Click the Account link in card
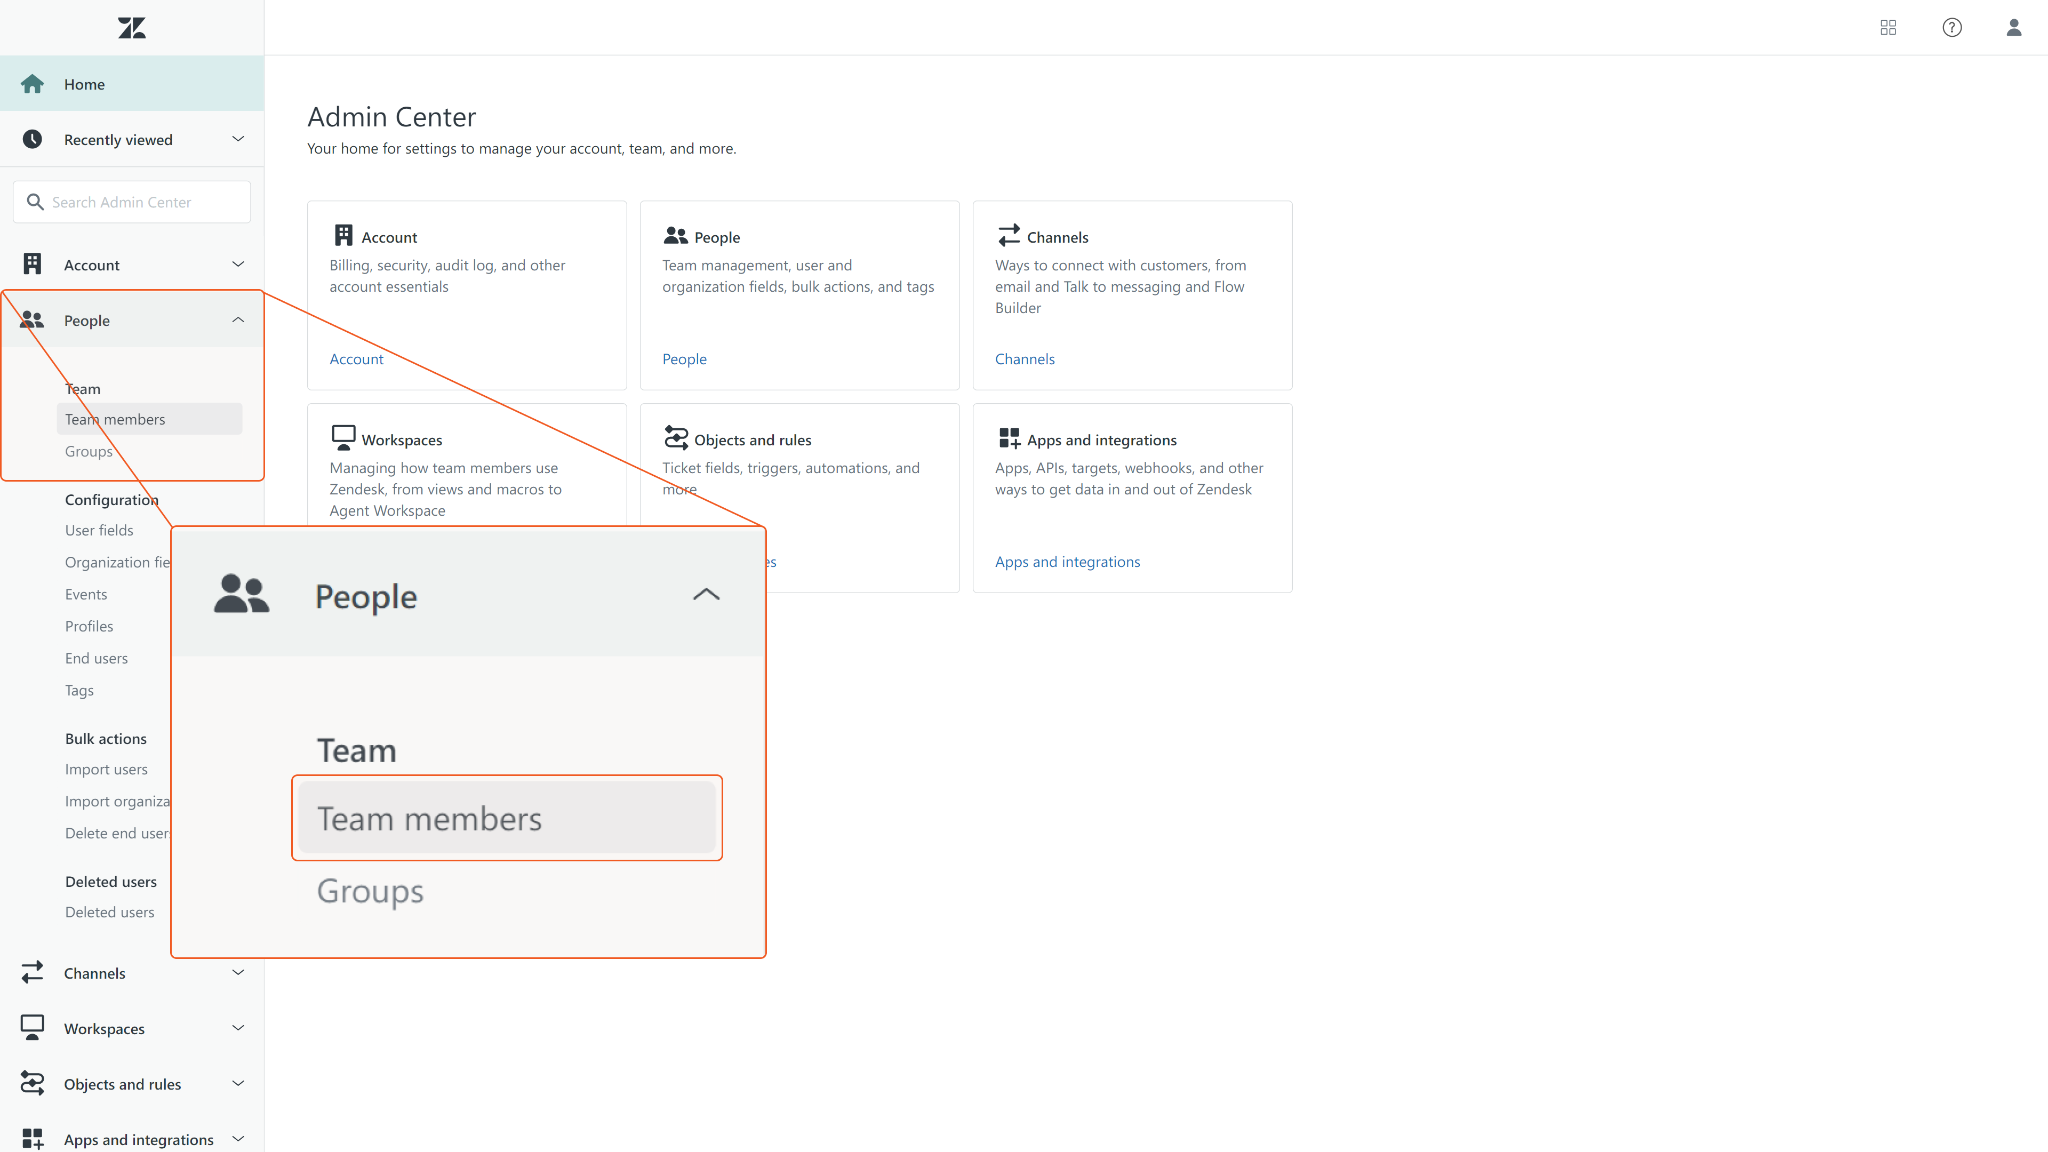Viewport: 2048px width, 1152px height. pos(356,359)
